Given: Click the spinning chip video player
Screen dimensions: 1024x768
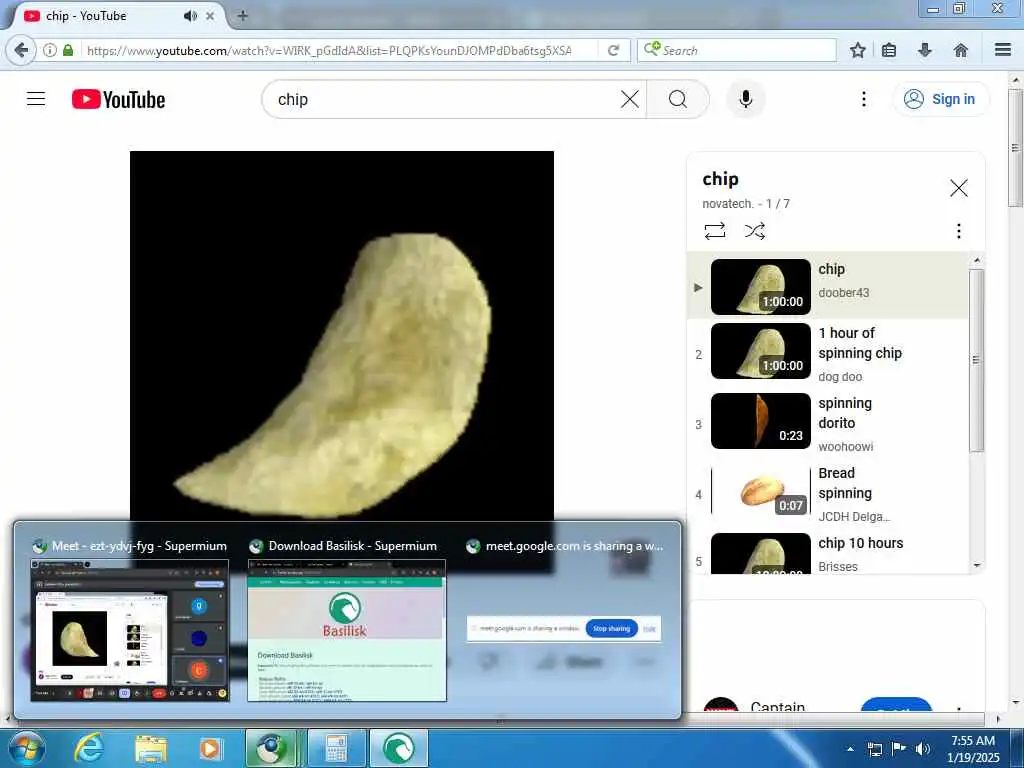Looking at the screenshot, I should [x=342, y=336].
